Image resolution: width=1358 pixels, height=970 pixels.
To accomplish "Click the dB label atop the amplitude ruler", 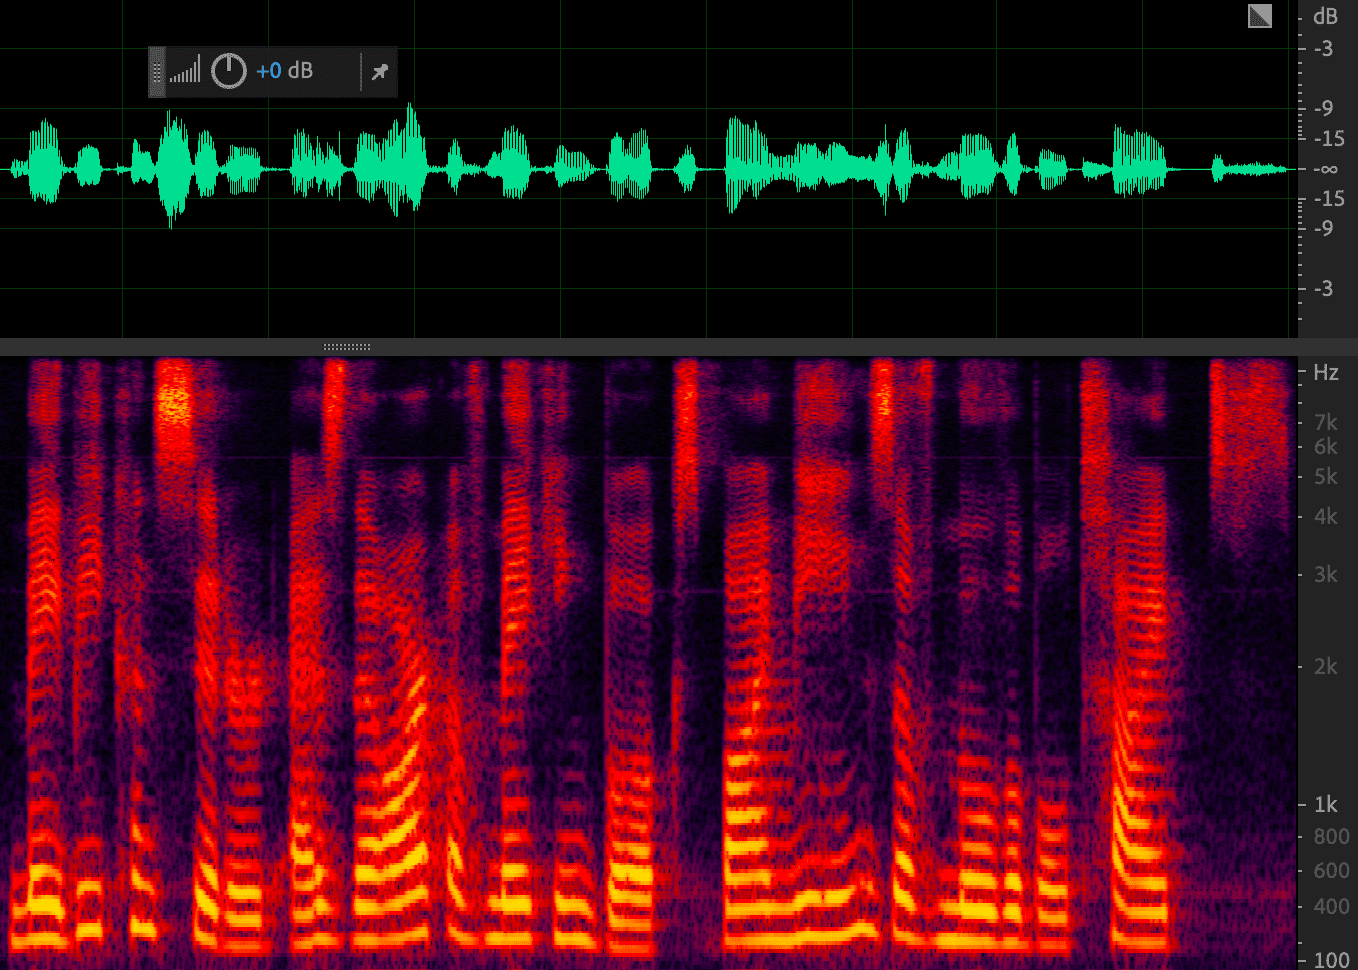I will (x=1325, y=16).
